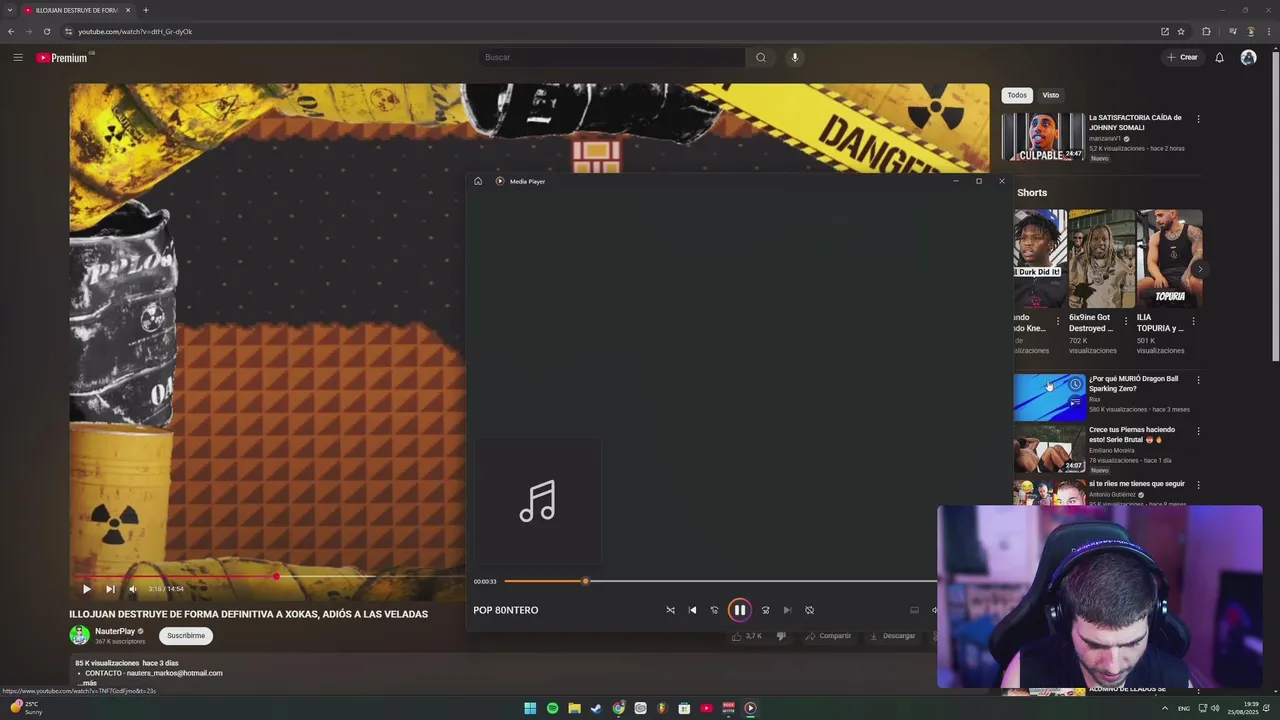Bookmark this page with the star

pos(1181,31)
